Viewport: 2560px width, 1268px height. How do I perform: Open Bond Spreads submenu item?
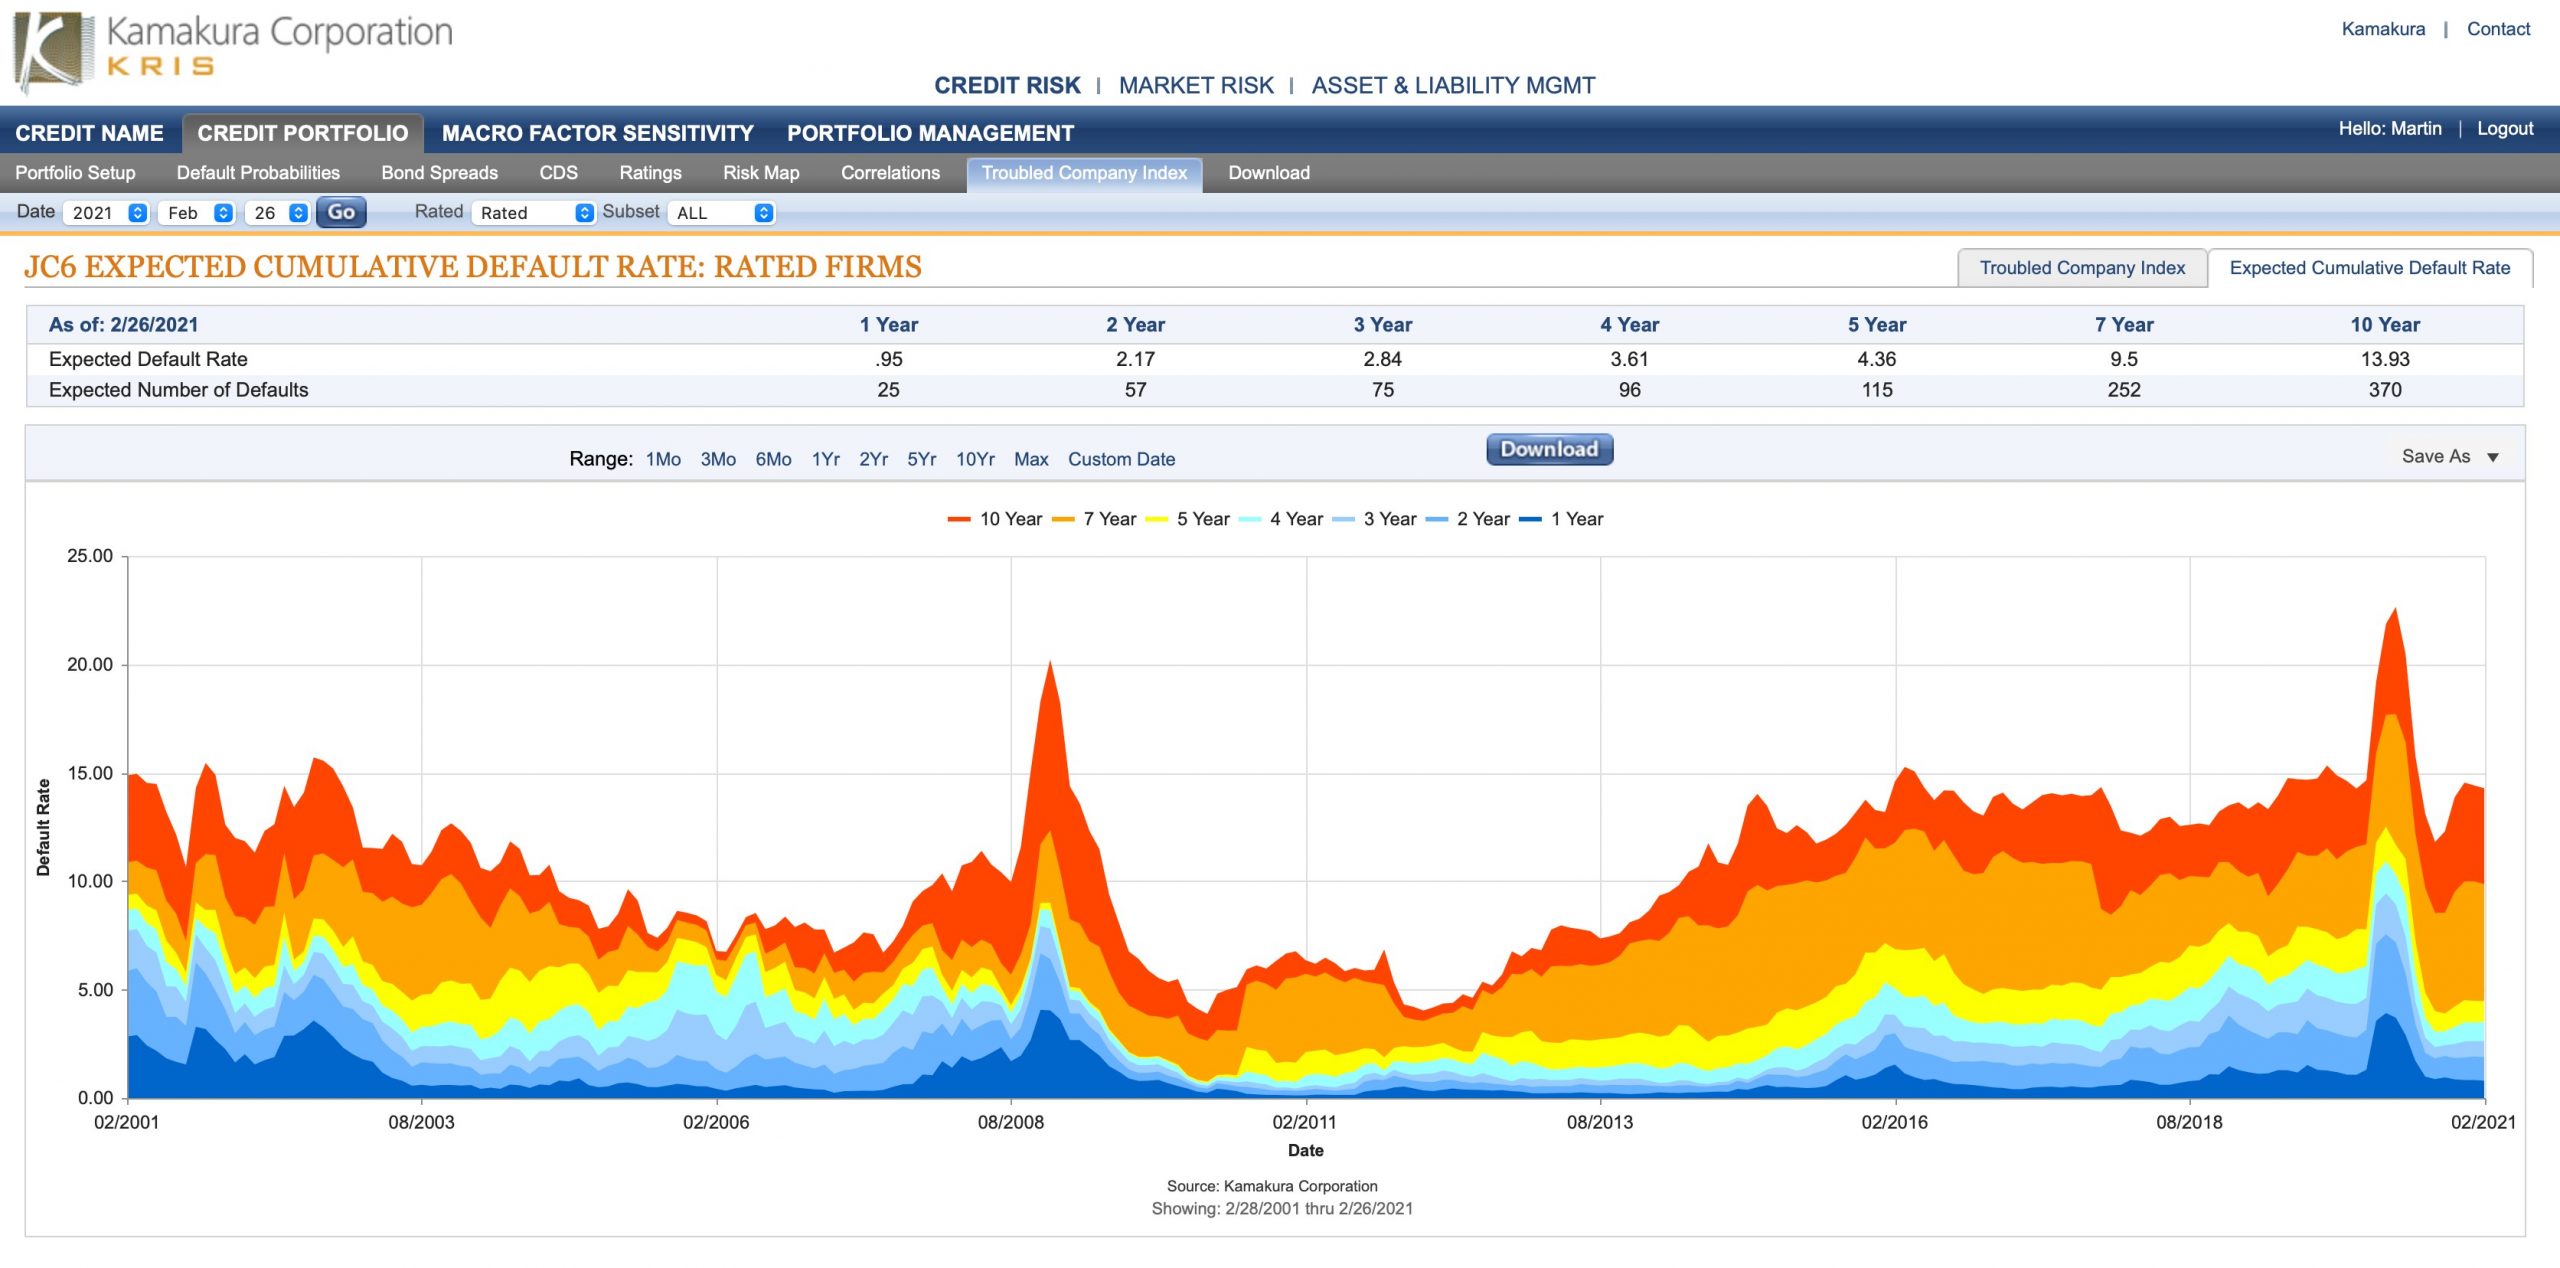pos(439,173)
